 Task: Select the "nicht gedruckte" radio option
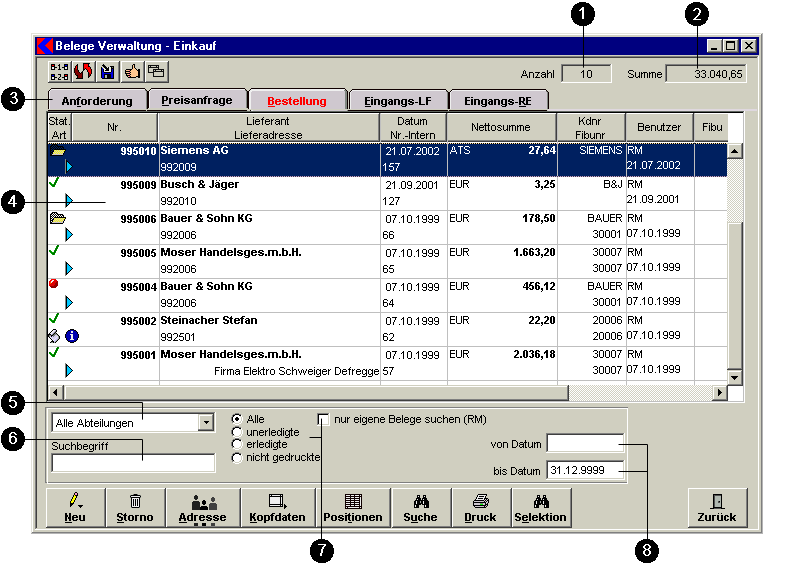(x=237, y=458)
